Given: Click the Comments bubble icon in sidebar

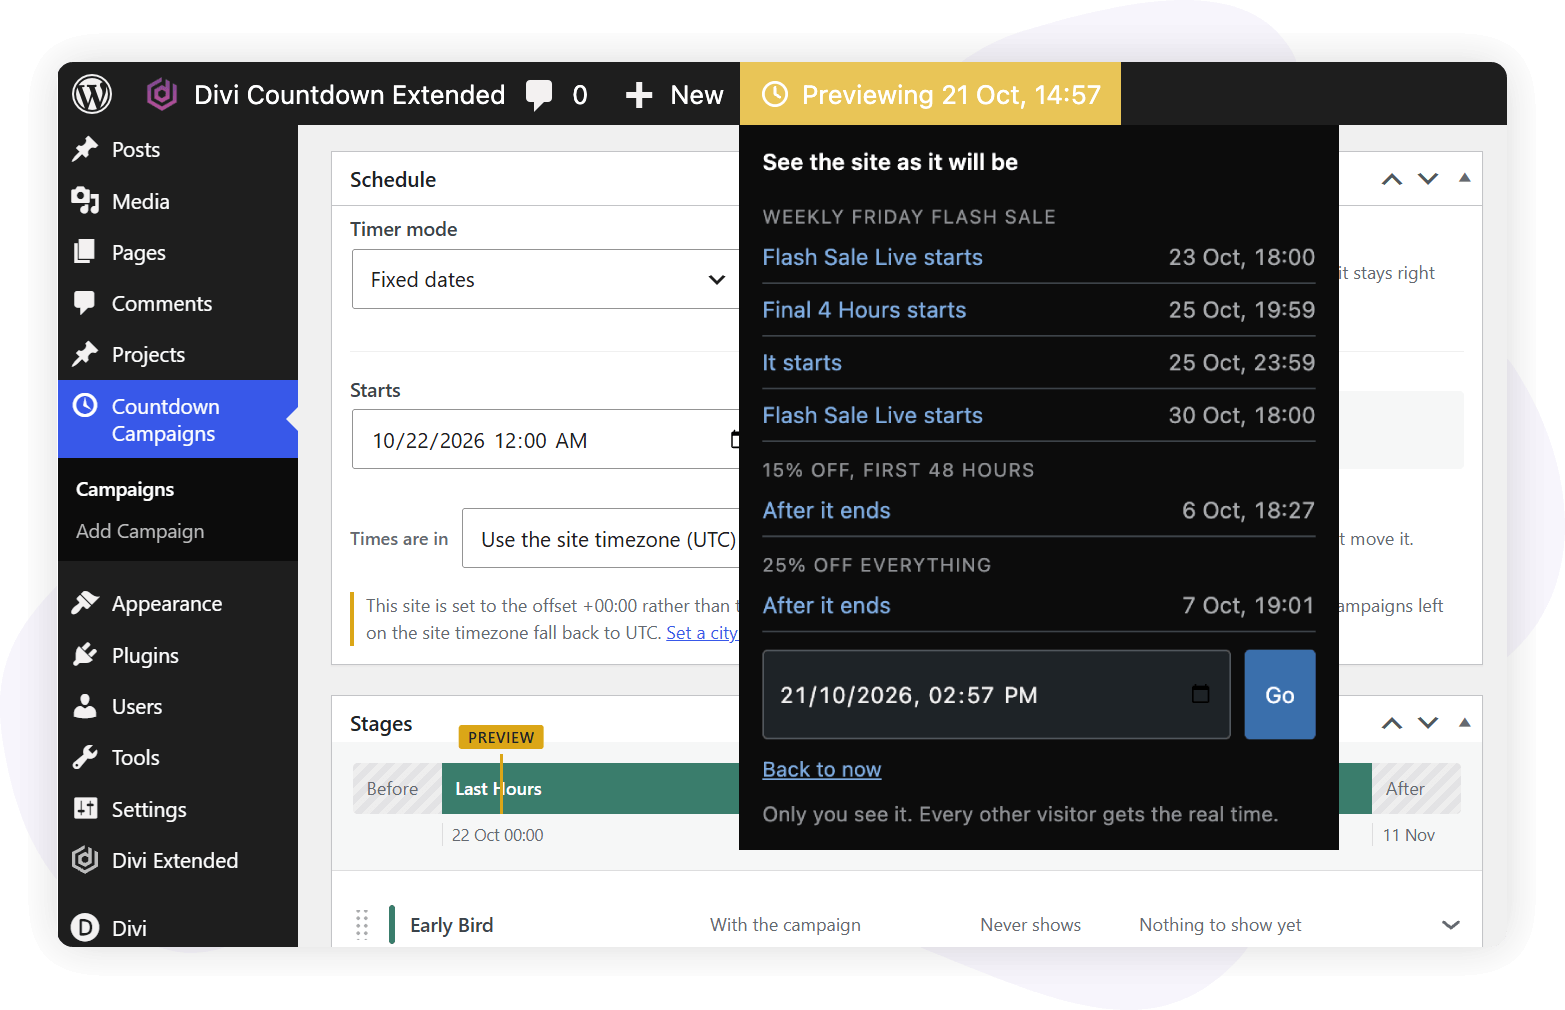Looking at the screenshot, I should [x=85, y=303].
